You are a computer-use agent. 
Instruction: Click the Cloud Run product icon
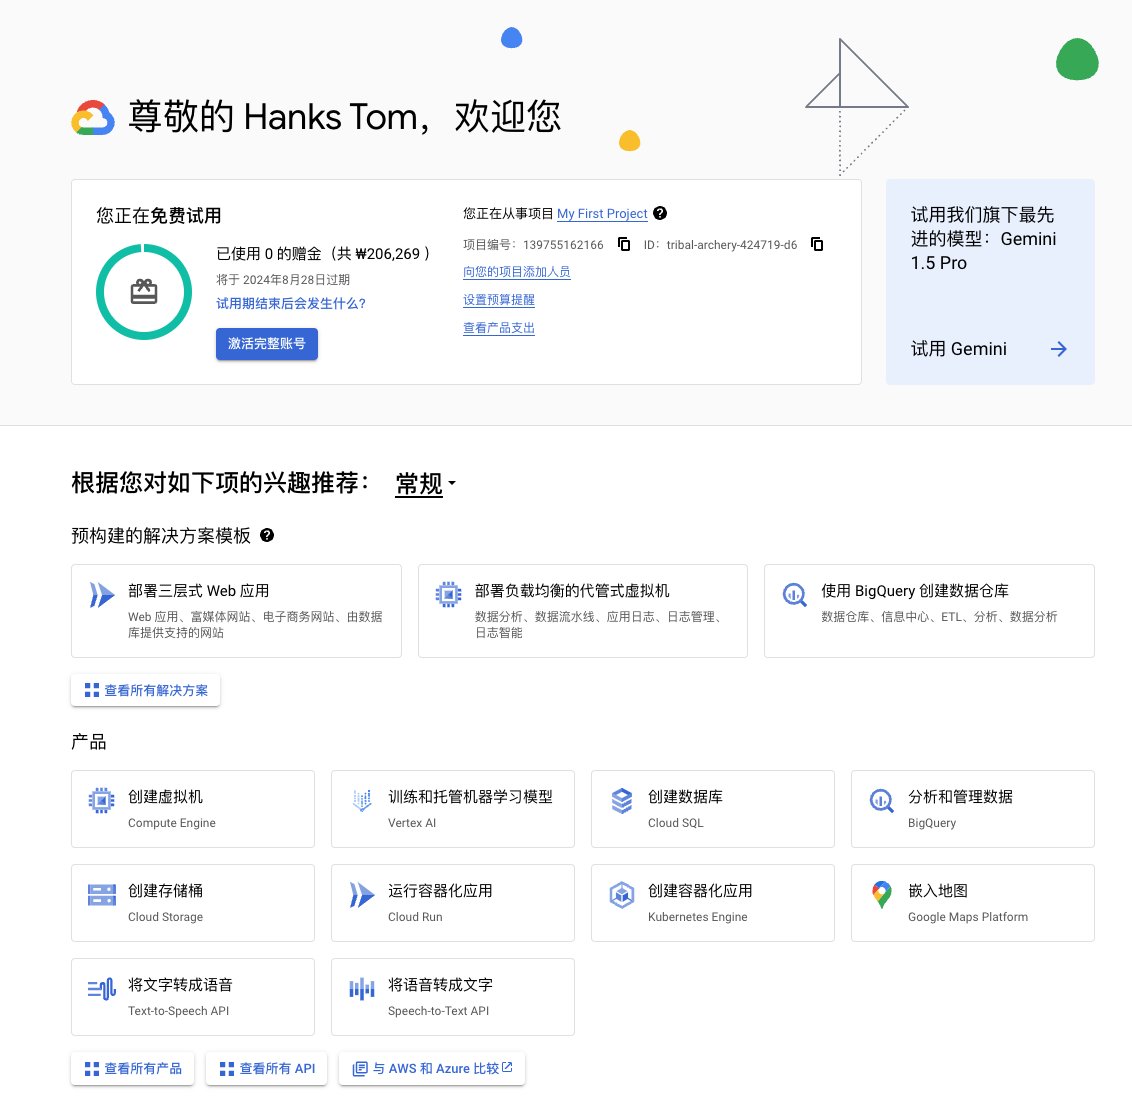click(x=362, y=894)
